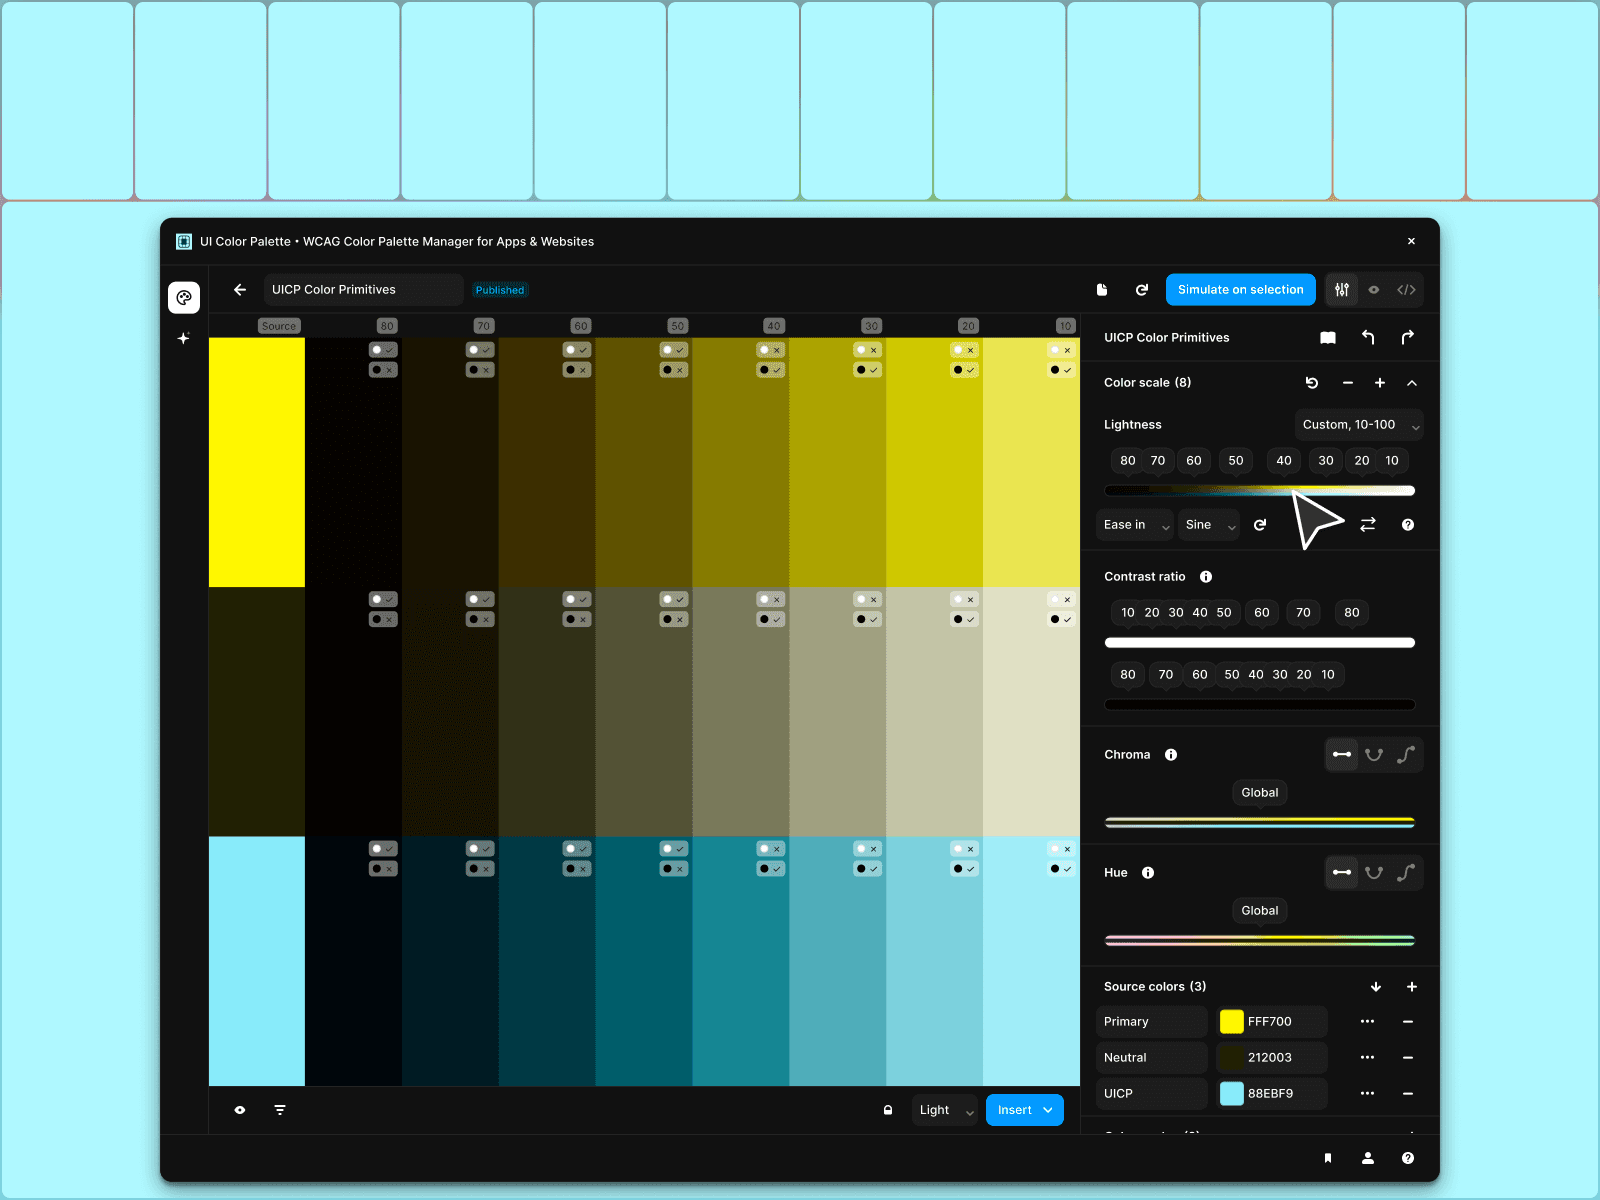
Task: Collapse the Color scale section
Action: [x=1412, y=383]
